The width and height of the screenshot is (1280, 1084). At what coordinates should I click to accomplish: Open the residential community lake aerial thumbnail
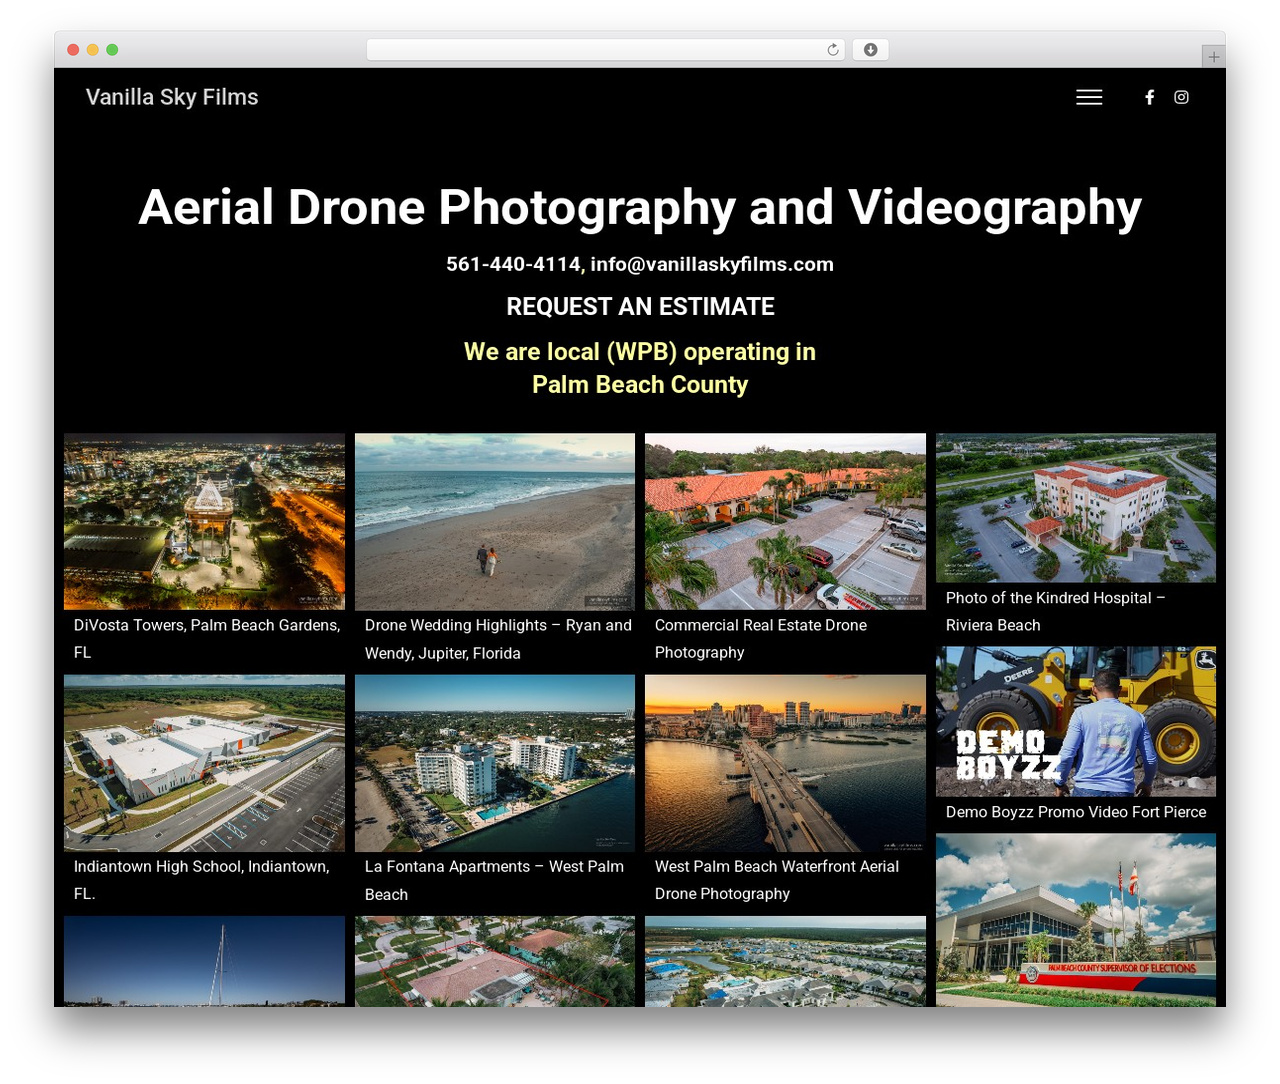coord(785,961)
